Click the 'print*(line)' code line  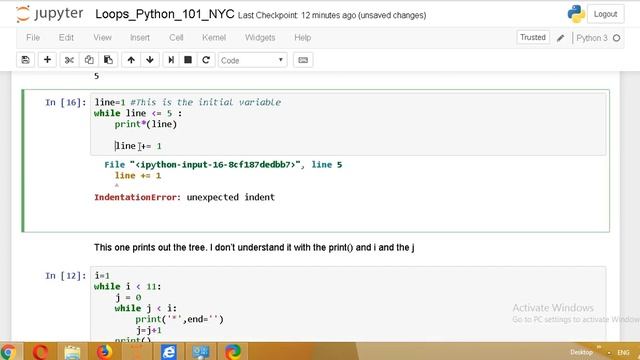(x=146, y=124)
